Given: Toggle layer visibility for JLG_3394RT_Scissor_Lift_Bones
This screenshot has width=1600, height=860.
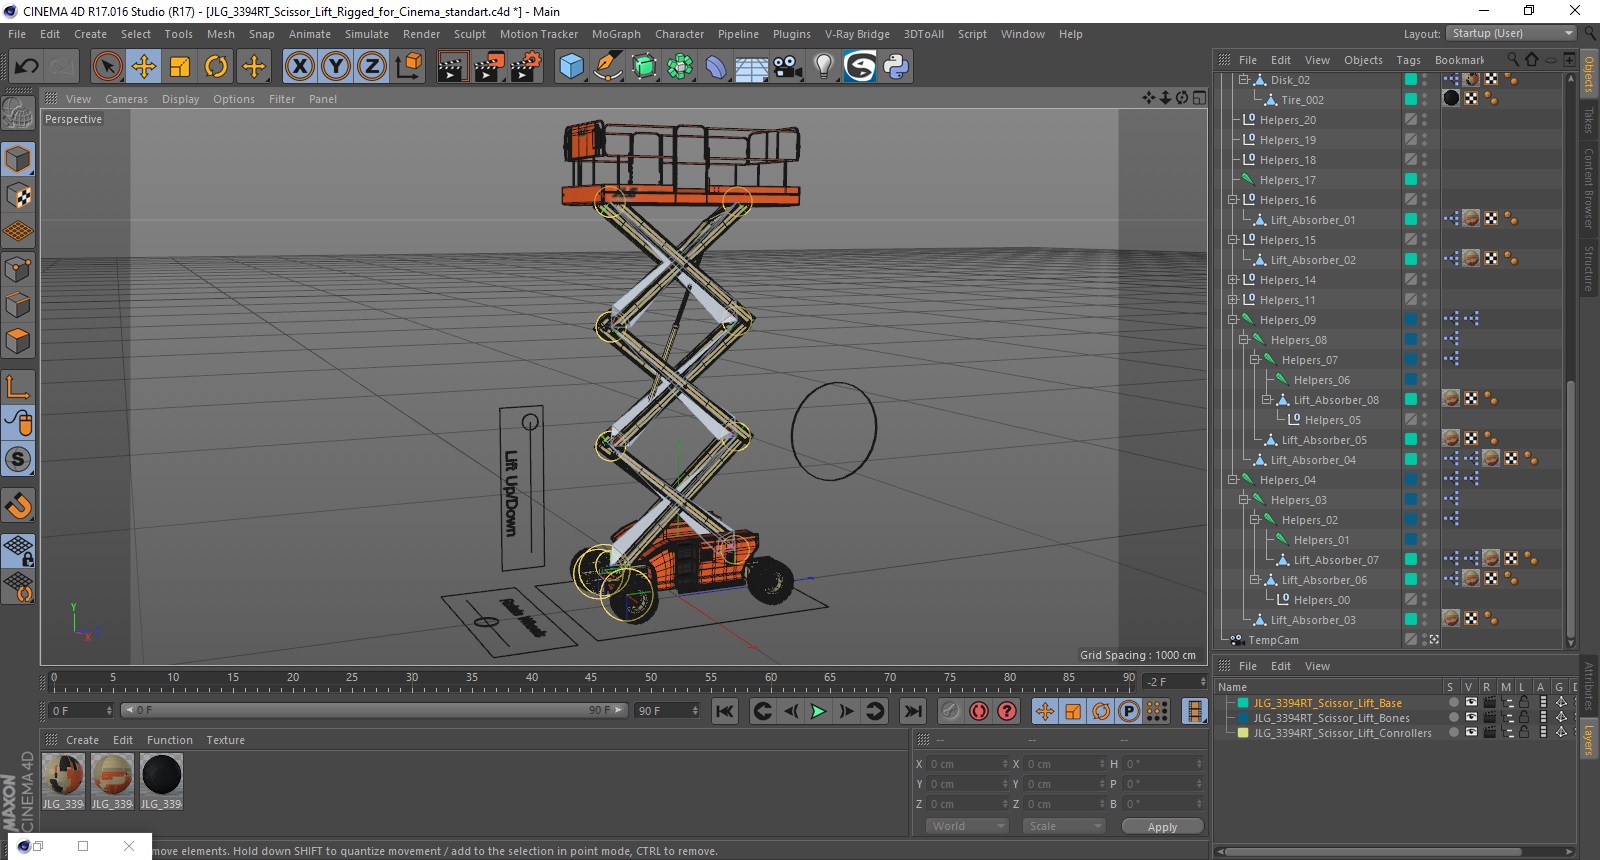Looking at the screenshot, I should tap(1471, 718).
